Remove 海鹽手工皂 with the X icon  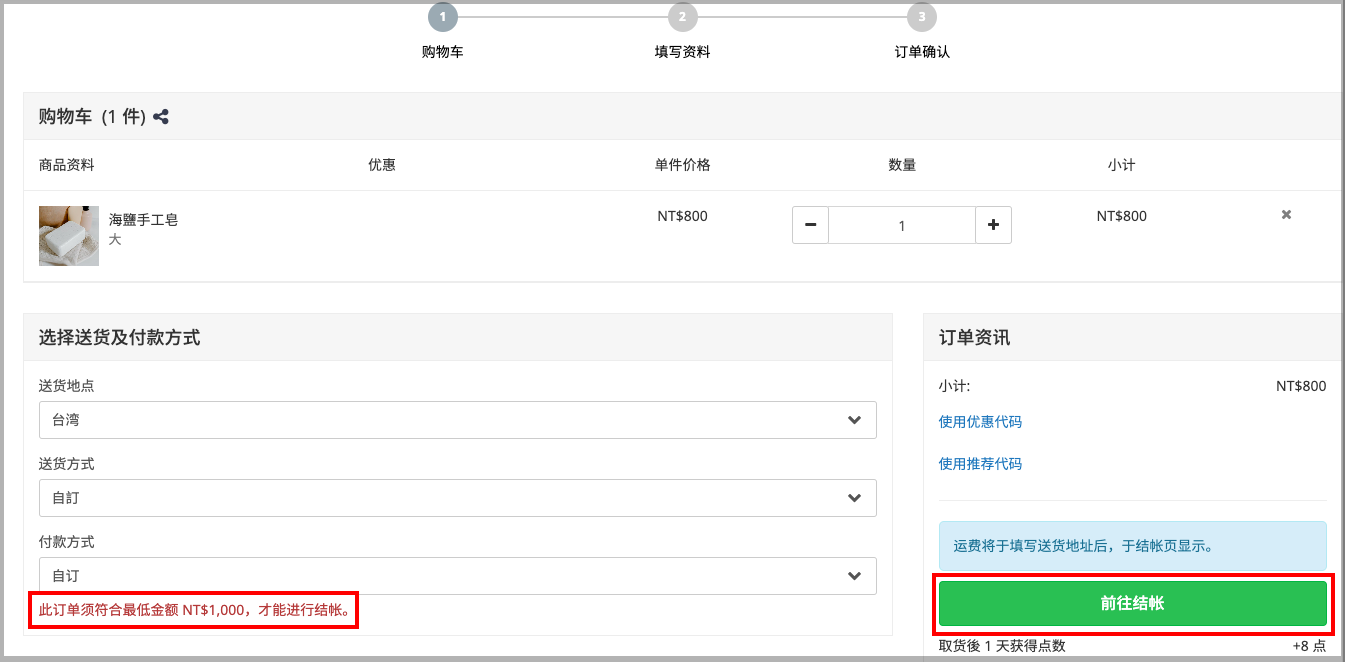(1287, 215)
